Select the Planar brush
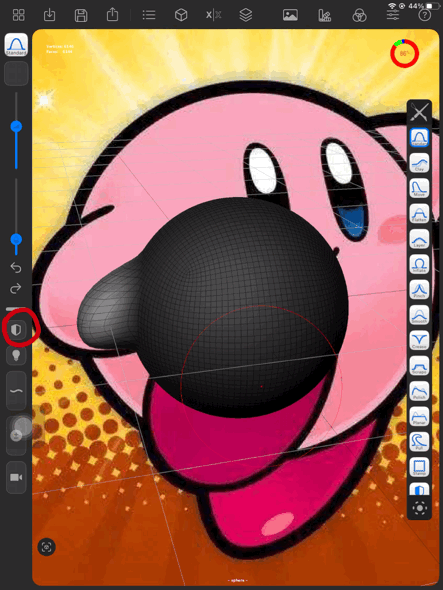Image resolution: width=443 pixels, height=590 pixels. pyautogui.click(x=419, y=417)
